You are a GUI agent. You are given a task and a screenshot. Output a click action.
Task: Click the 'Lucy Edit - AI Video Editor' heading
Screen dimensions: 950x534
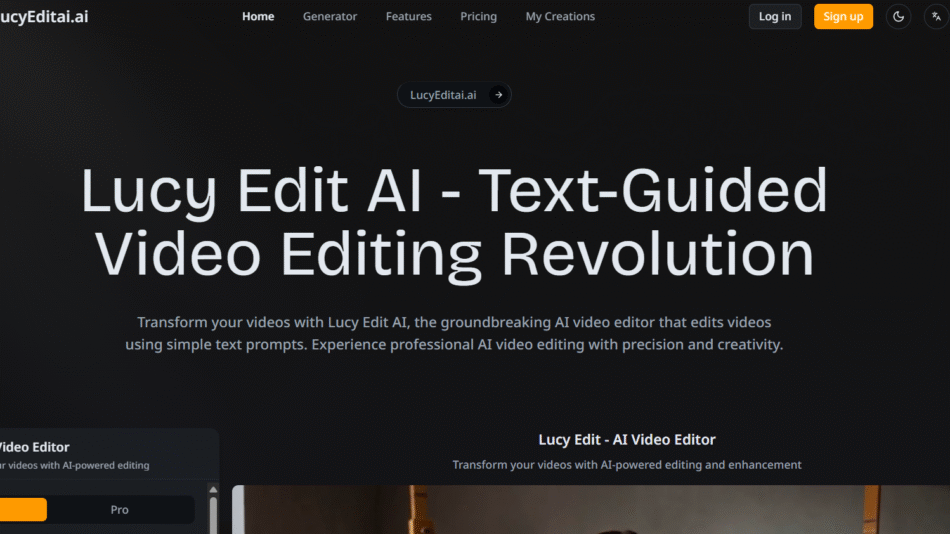(x=627, y=439)
